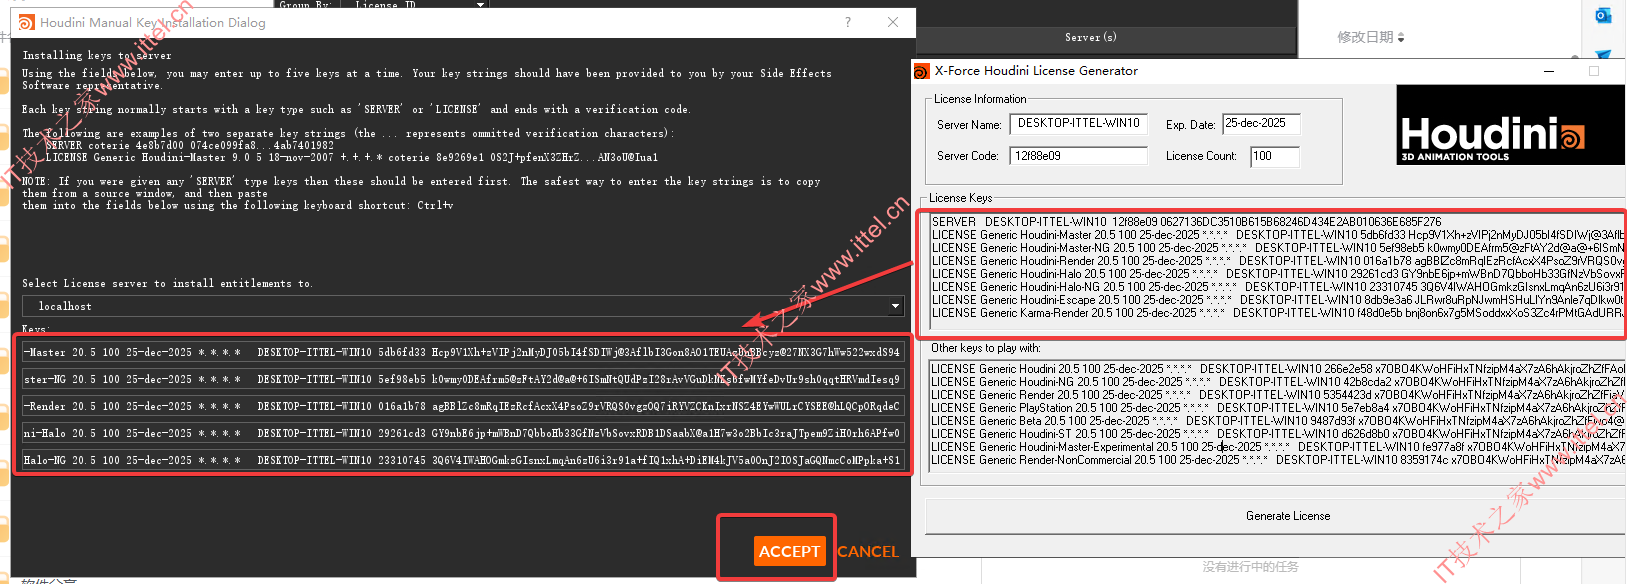Select the Houdini-Master-NG license line
Screen dimensions: 1627x584
click(x=1278, y=248)
